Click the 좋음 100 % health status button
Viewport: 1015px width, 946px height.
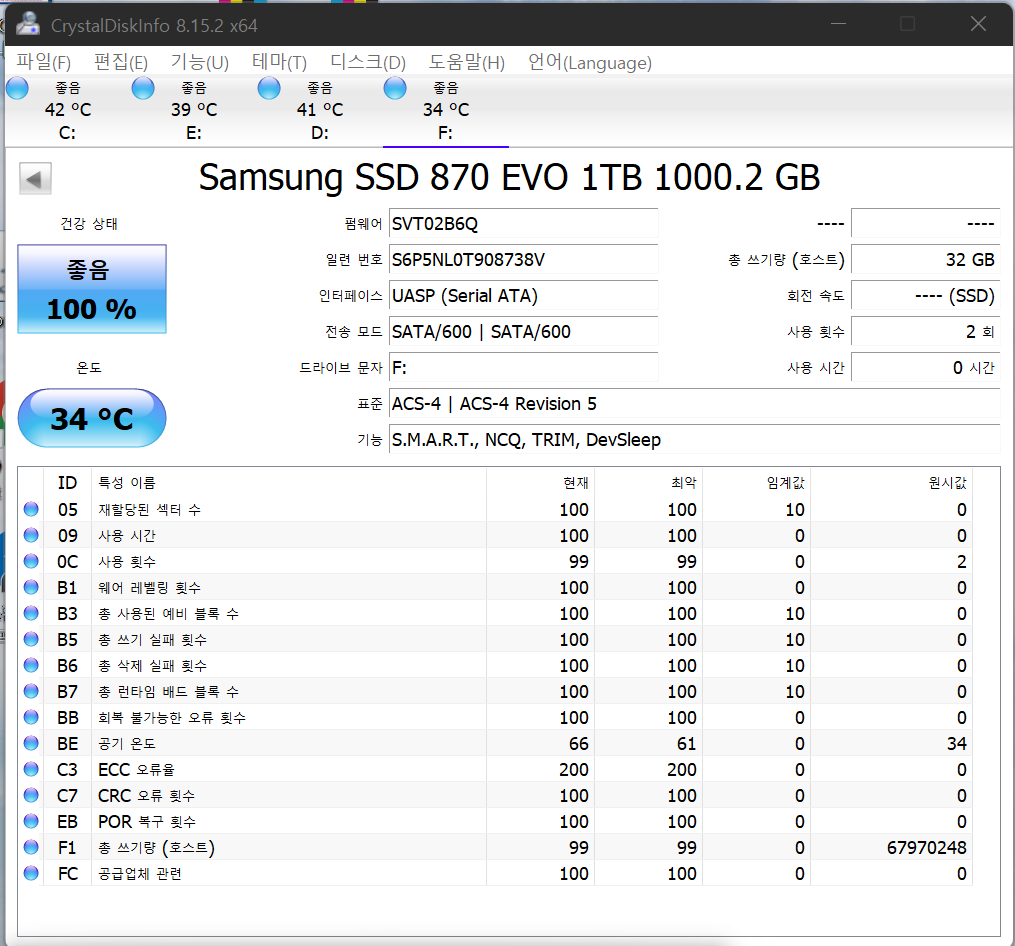92,289
